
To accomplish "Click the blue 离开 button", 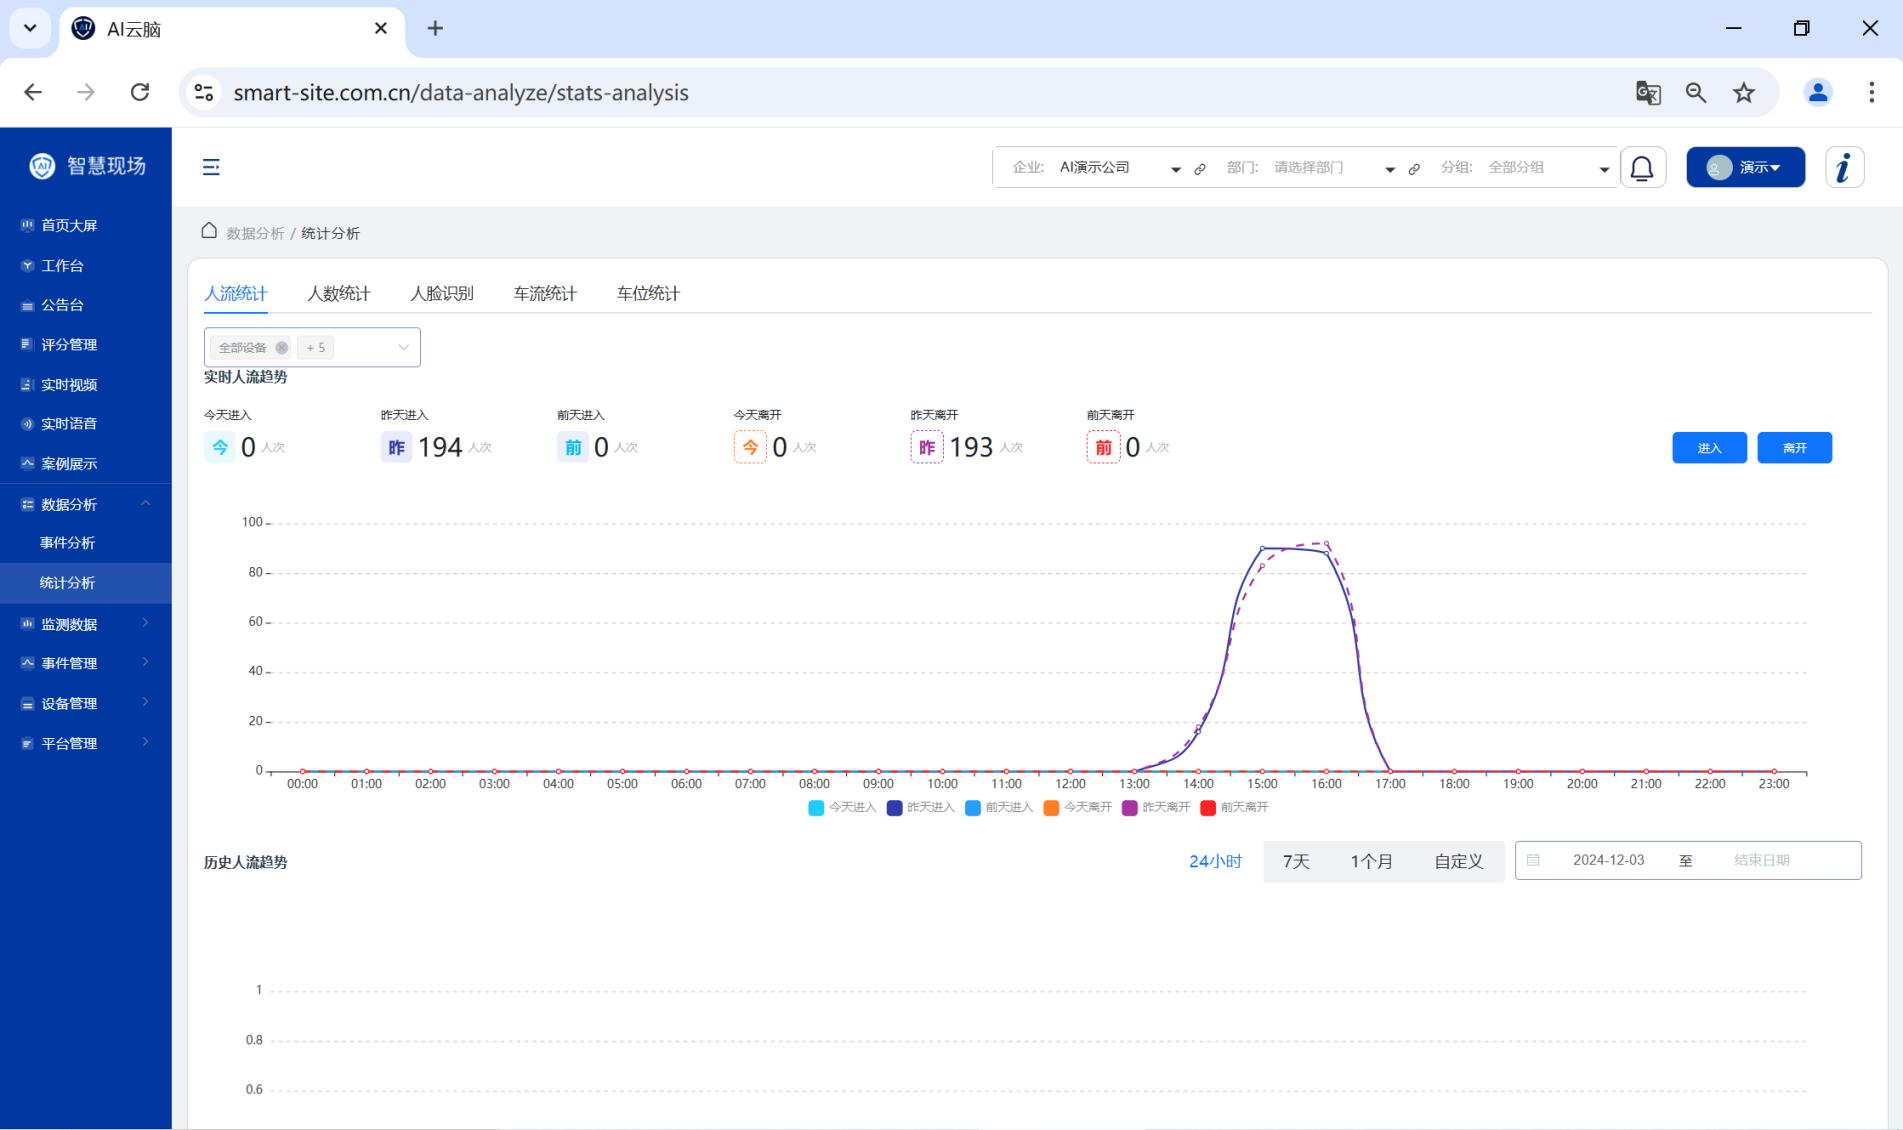I will (x=1795, y=448).
